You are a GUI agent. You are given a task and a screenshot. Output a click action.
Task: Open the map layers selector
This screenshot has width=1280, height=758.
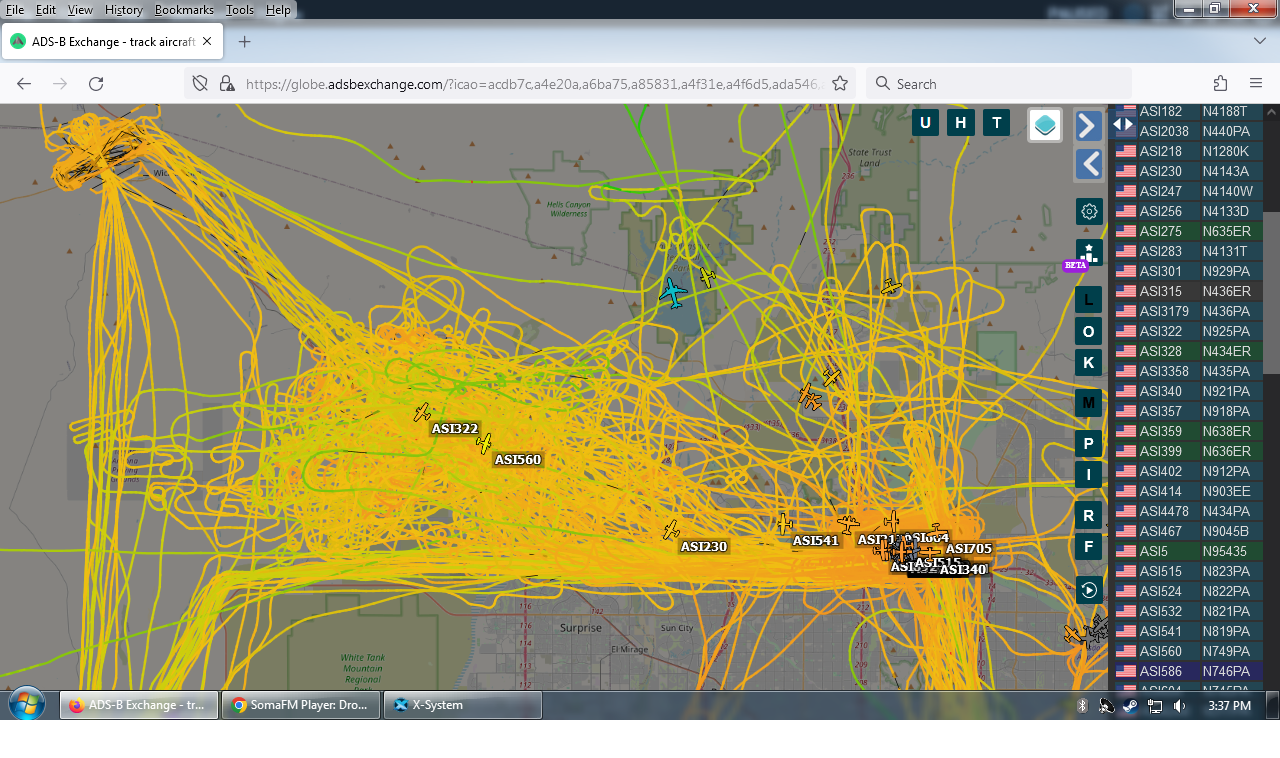point(1045,125)
